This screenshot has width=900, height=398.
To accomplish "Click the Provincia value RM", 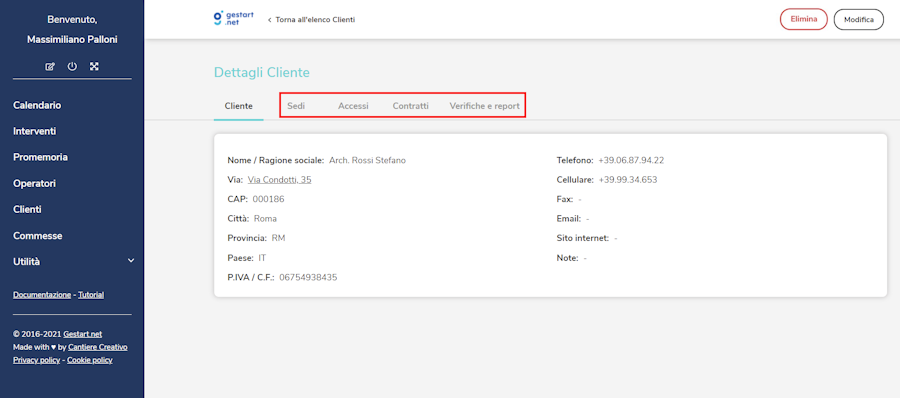I will (x=278, y=238).
